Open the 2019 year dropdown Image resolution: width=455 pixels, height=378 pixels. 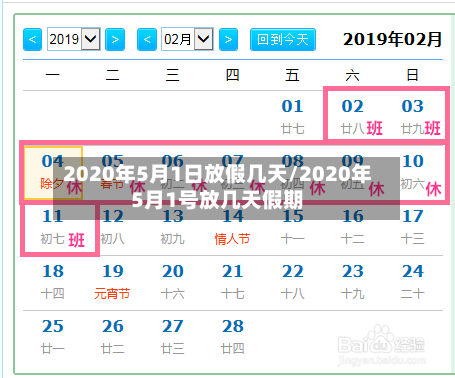tap(74, 39)
